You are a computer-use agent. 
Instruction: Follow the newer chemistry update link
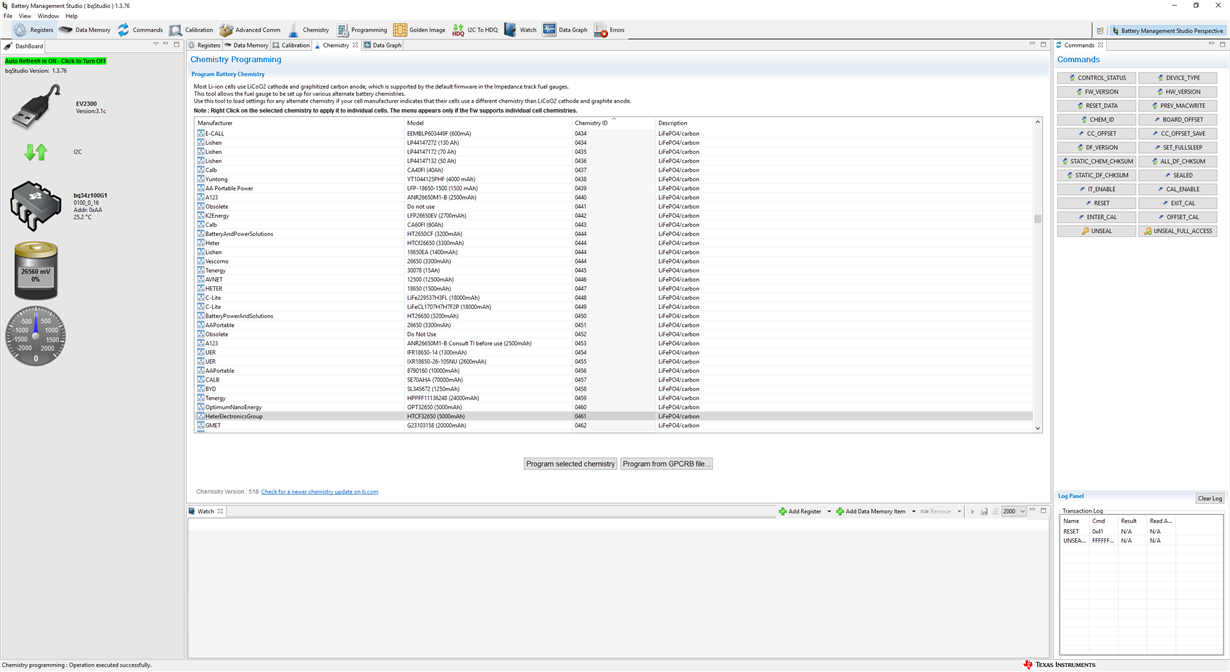319,492
